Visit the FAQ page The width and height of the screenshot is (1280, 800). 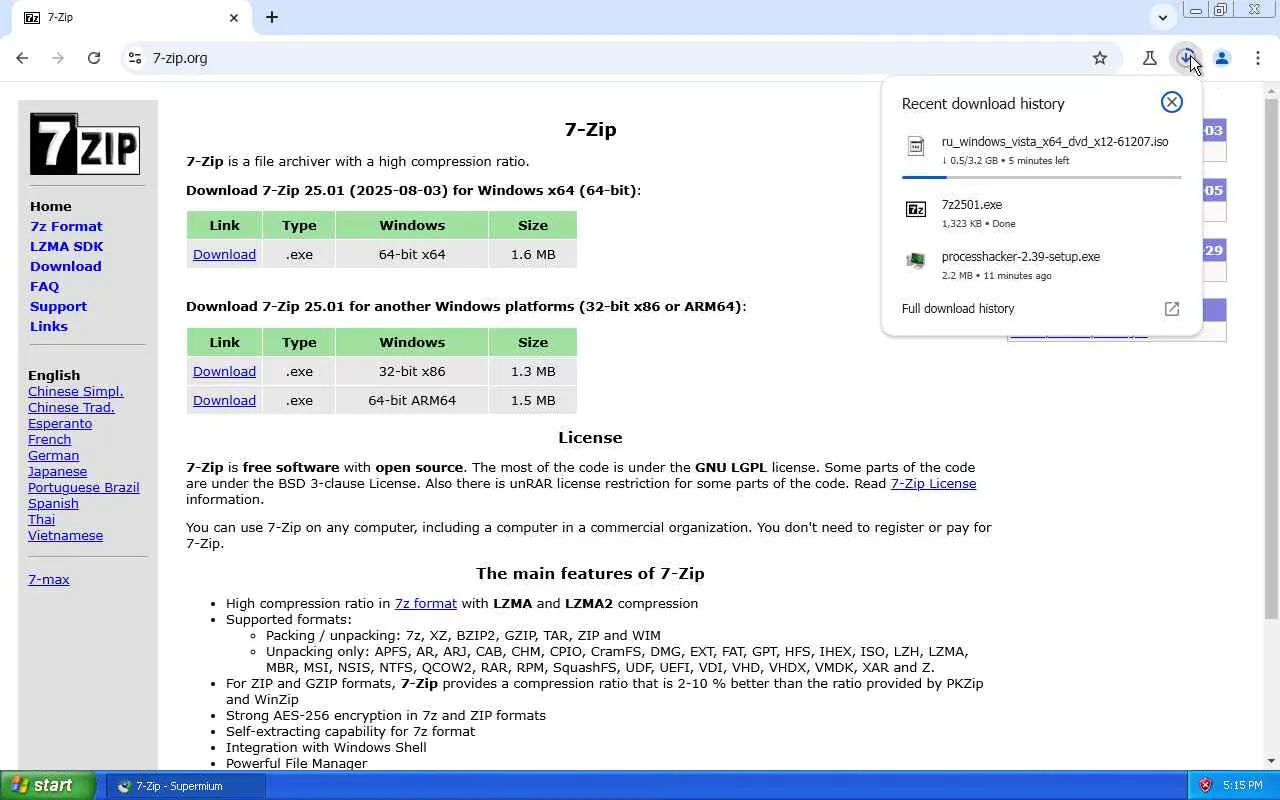coord(45,286)
